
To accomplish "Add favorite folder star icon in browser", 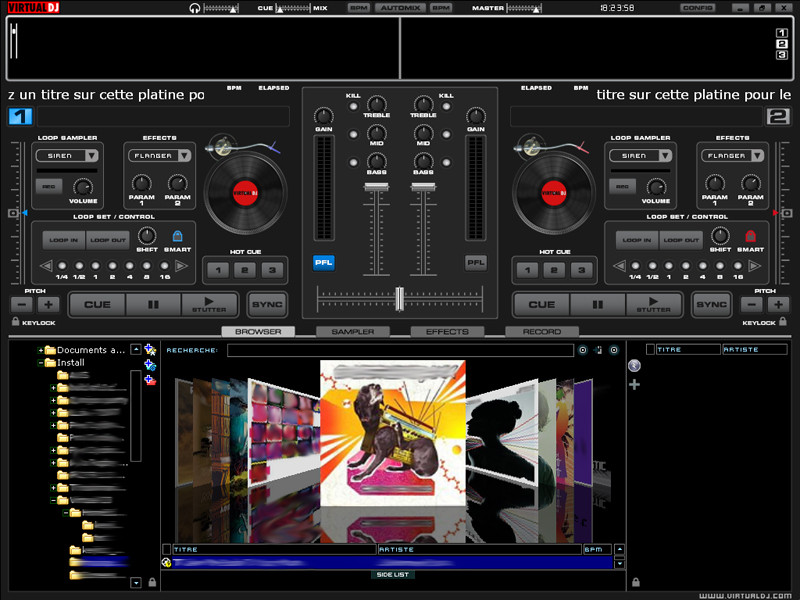I will tap(149, 349).
